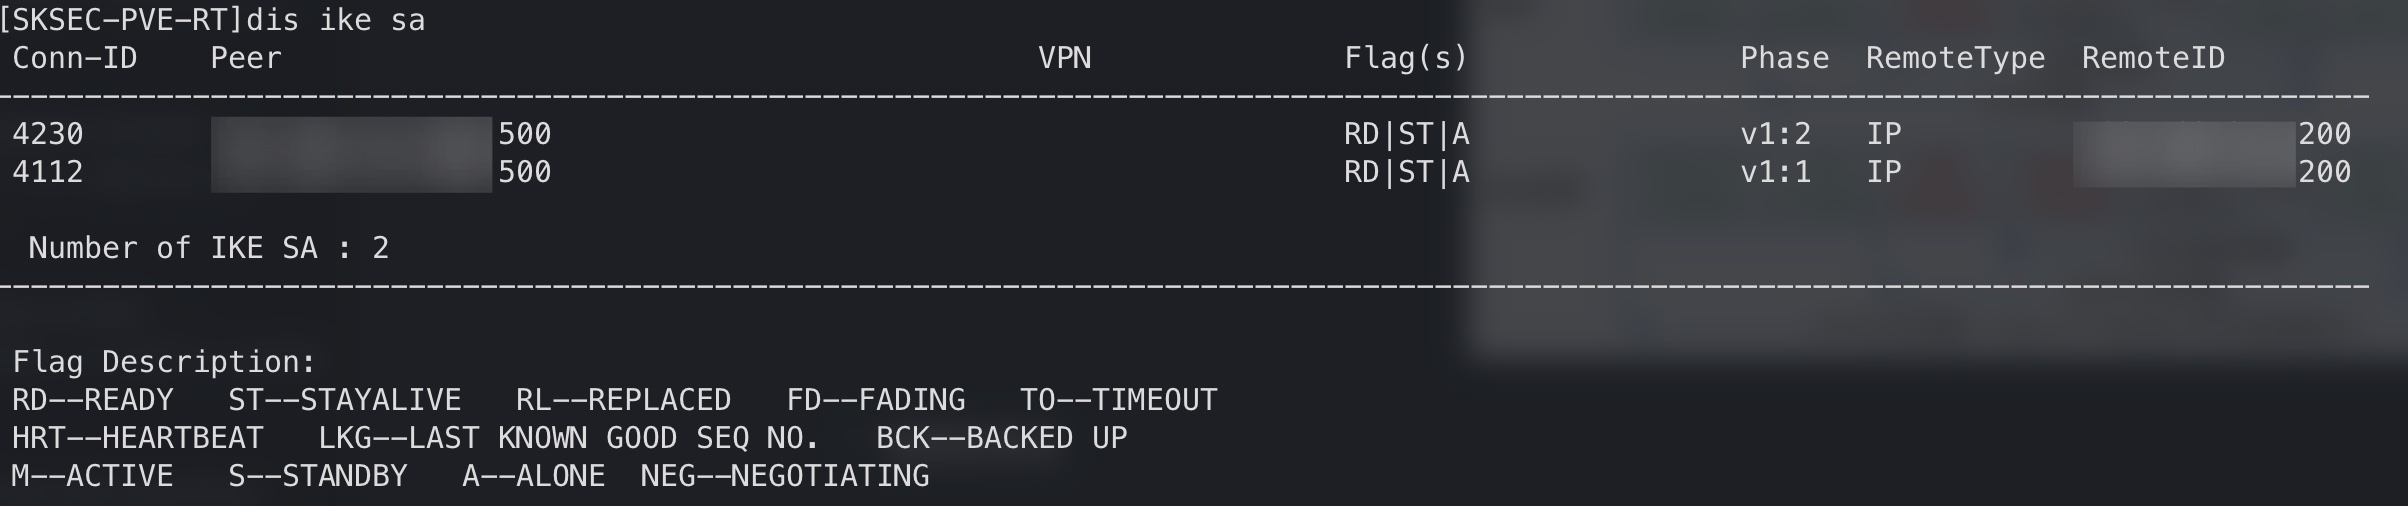Click the Conn-ID column header
Viewport: 2408px width, 506px height.
[x=75, y=58]
